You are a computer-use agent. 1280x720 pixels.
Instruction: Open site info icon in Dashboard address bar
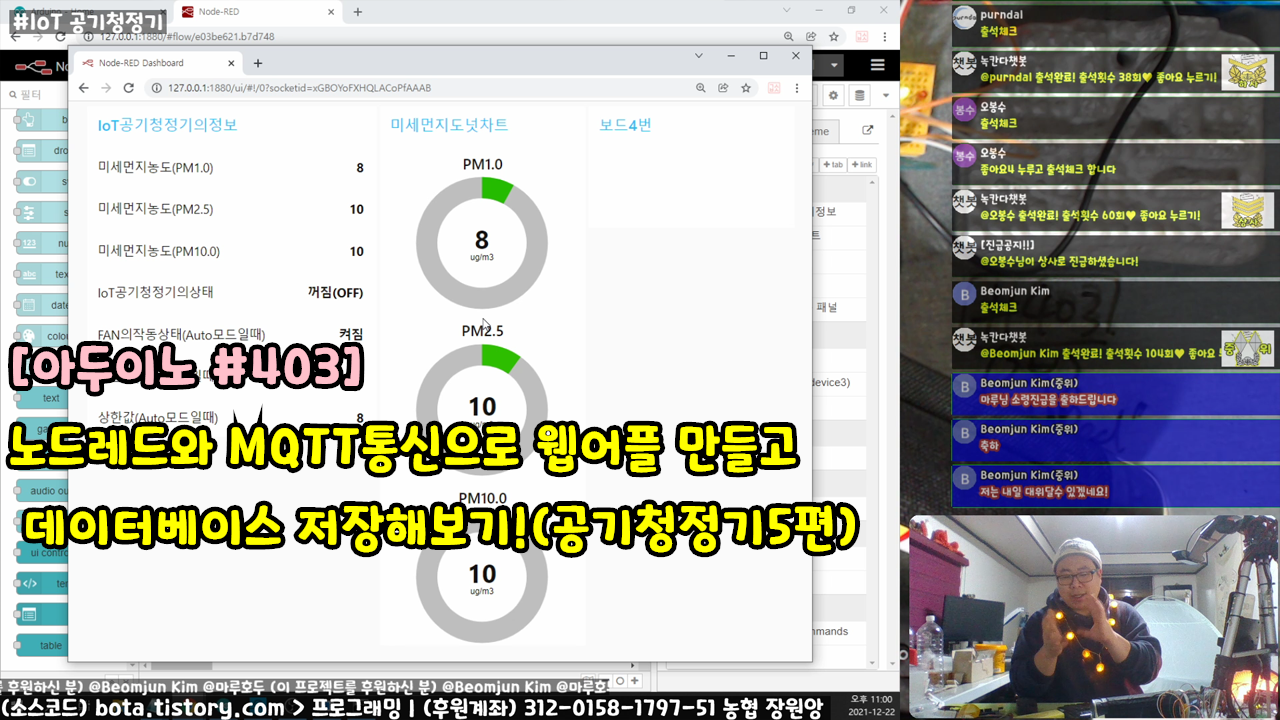pos(156,88)
